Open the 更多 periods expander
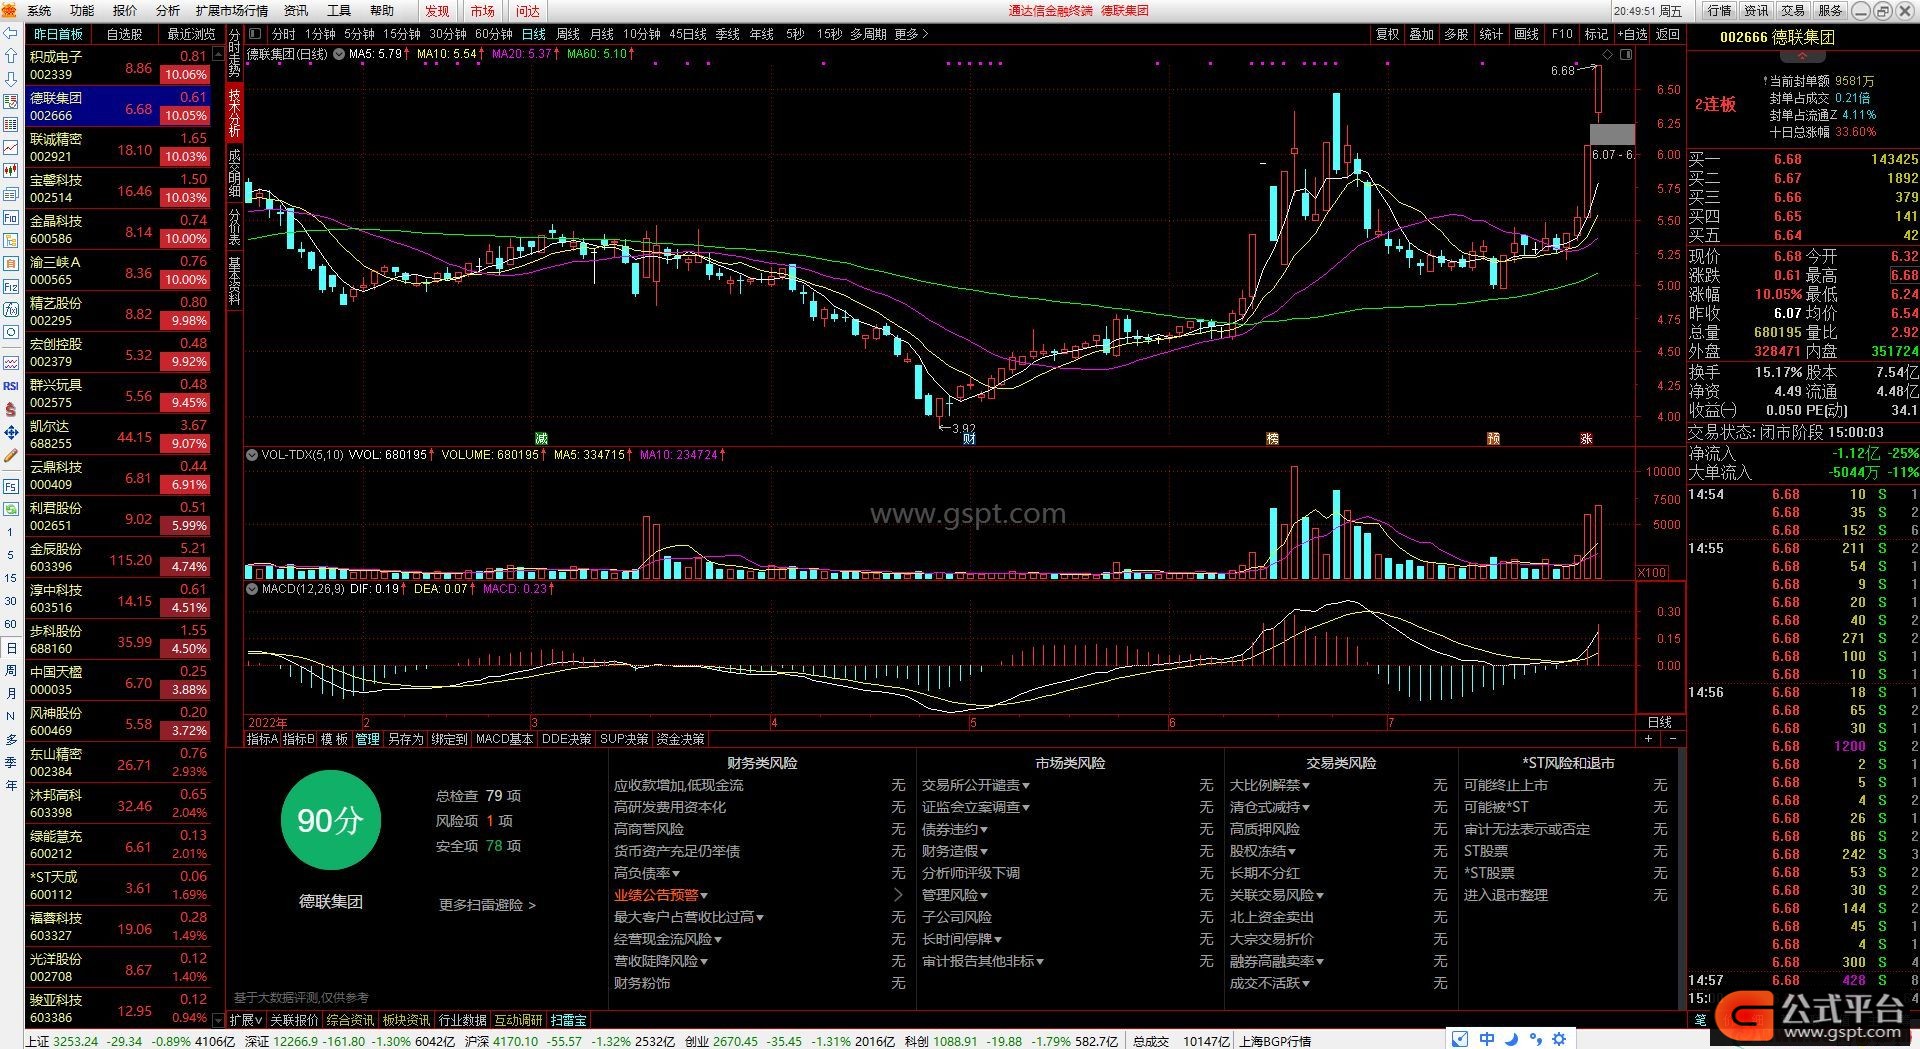Screen dimensions: 1920x1049 point(911,34)
